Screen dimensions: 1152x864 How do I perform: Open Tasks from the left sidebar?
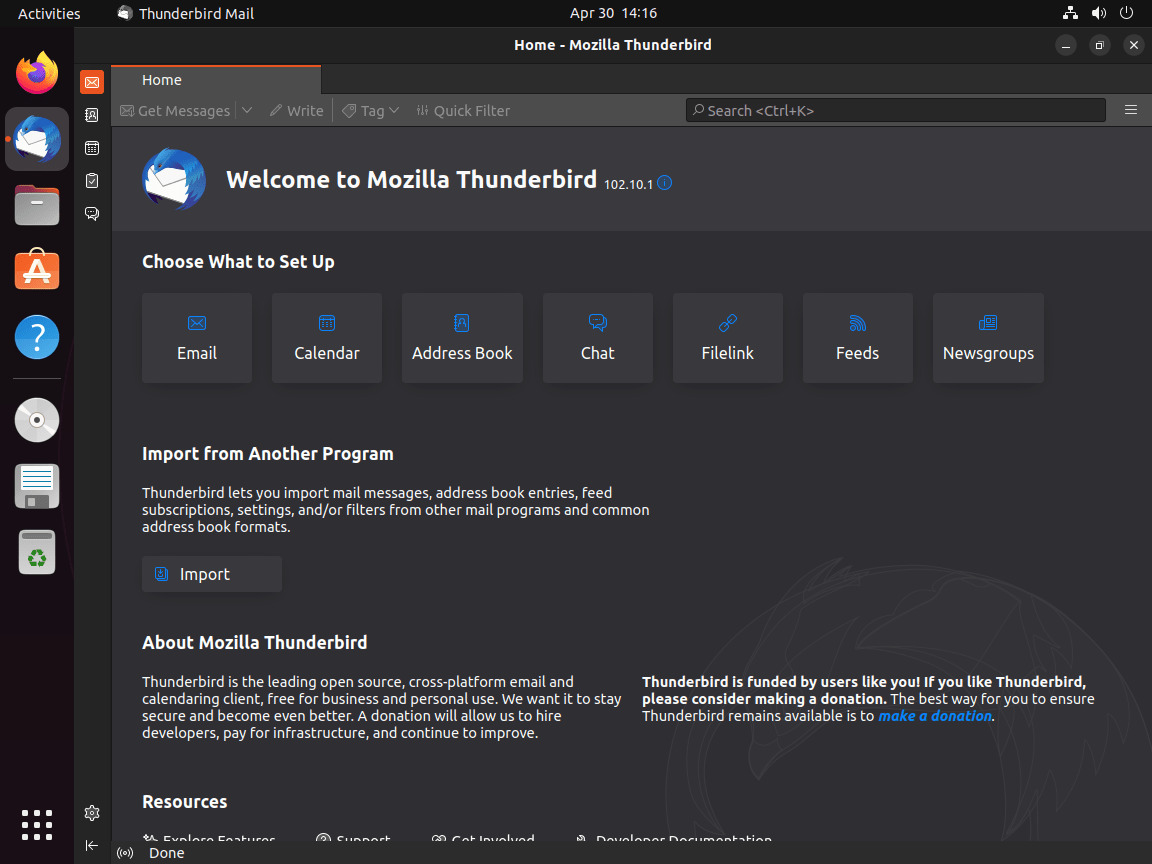[x=91, y=180]
